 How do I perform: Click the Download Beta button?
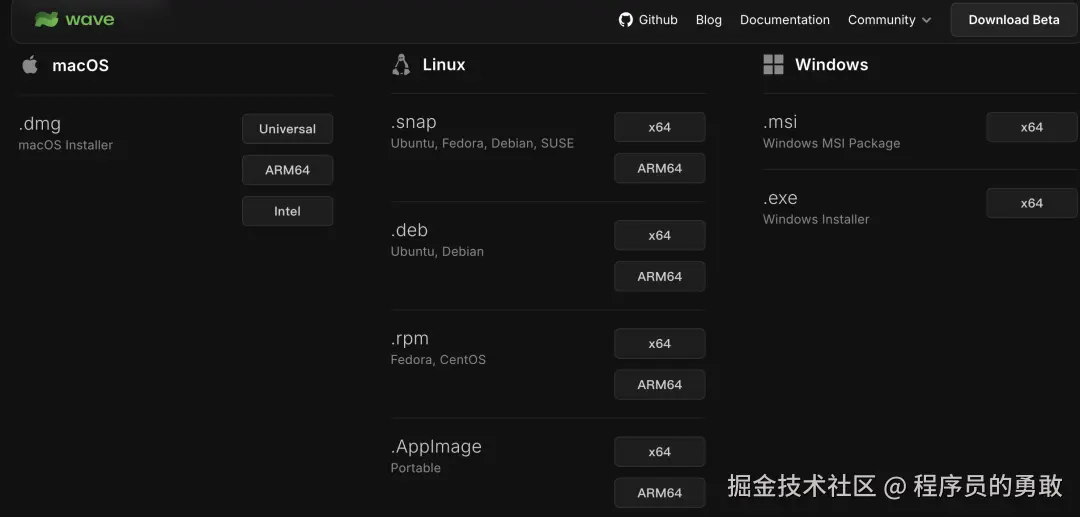(1014, 20)
